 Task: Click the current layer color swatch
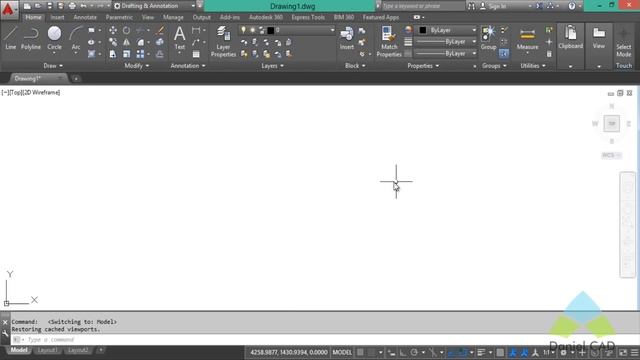tap(270, 30)
